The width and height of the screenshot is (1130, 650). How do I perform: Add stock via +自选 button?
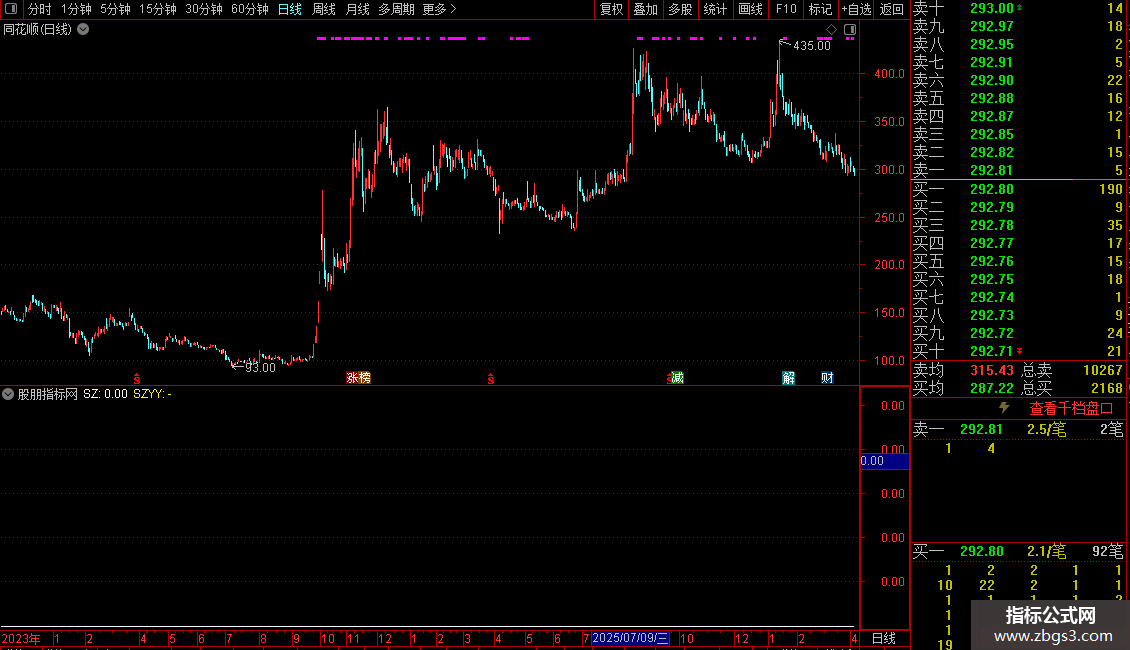pos(857,9)
